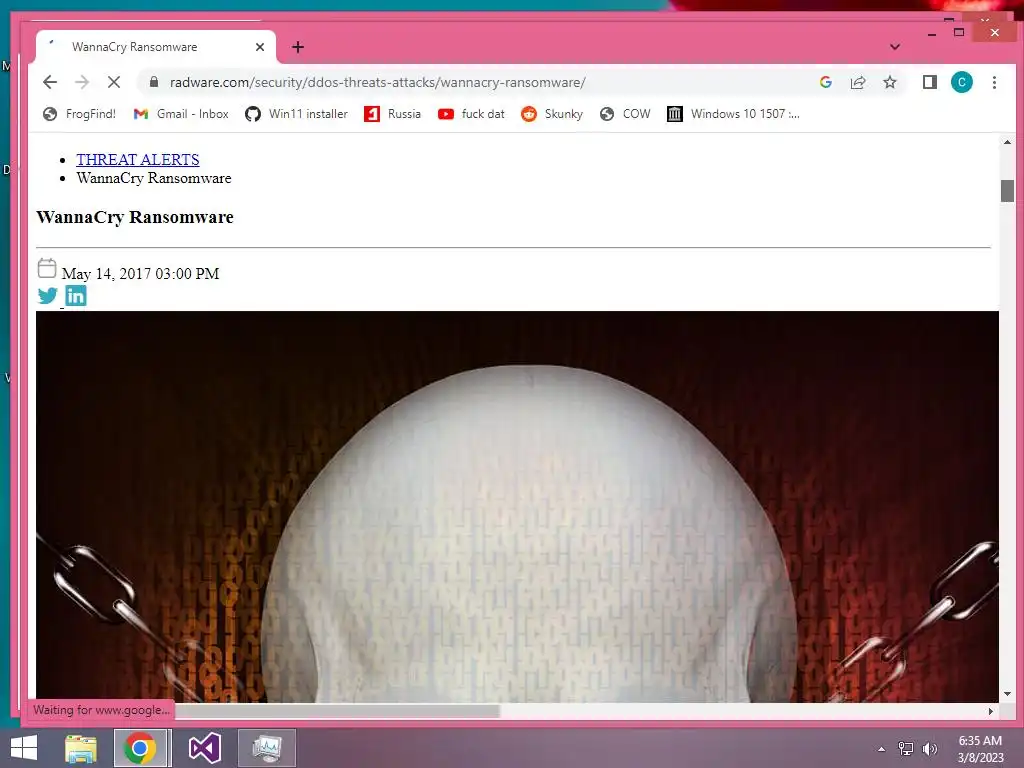The height and width of the screenshot is (768, 1024).
Task: Click the Google icon in address bar
Action: tap(825, 82)
